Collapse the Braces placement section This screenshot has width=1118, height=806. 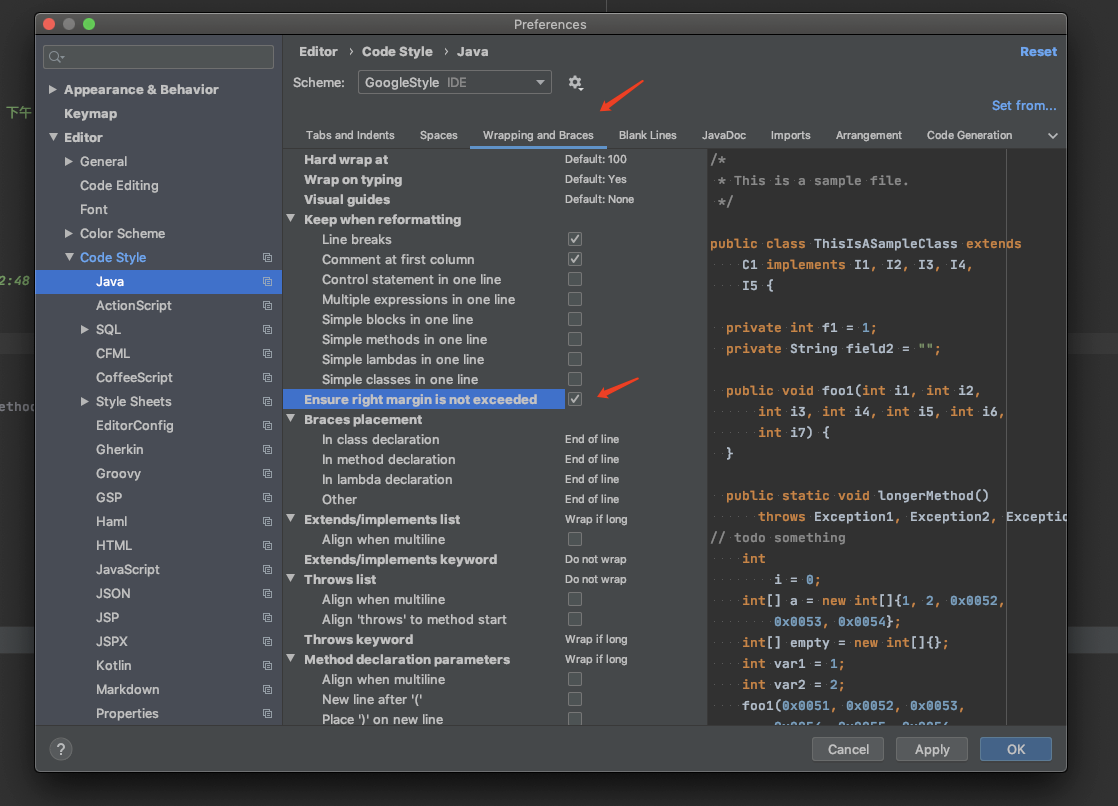(291, 418)
